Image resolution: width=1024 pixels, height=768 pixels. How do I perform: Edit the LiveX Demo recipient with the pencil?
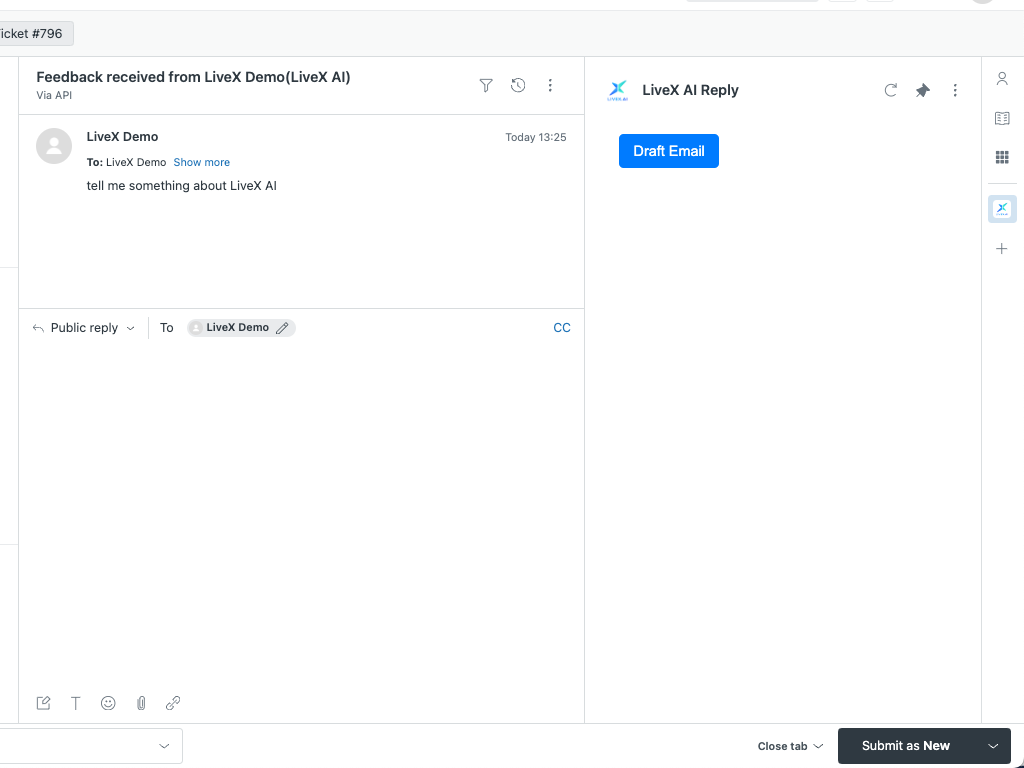click(282, 327)
